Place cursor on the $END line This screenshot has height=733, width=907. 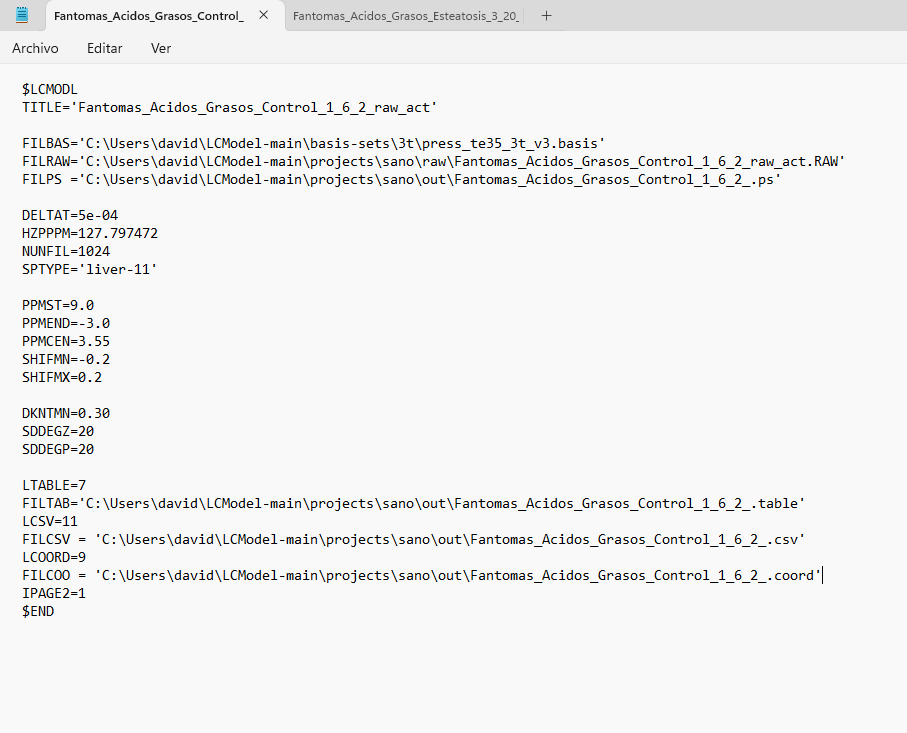(x=38, y=611)
